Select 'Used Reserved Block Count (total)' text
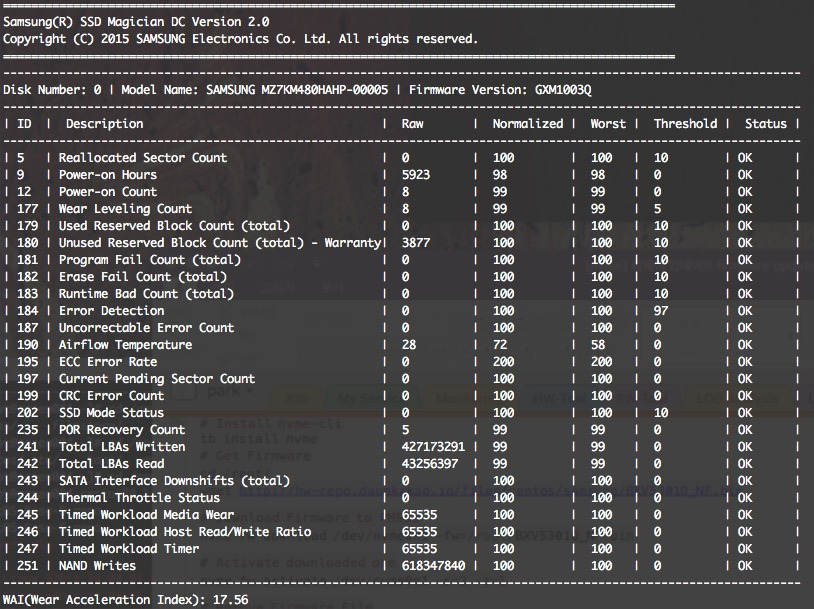This screenshot has height=609, width=814. tap(174, 226)
